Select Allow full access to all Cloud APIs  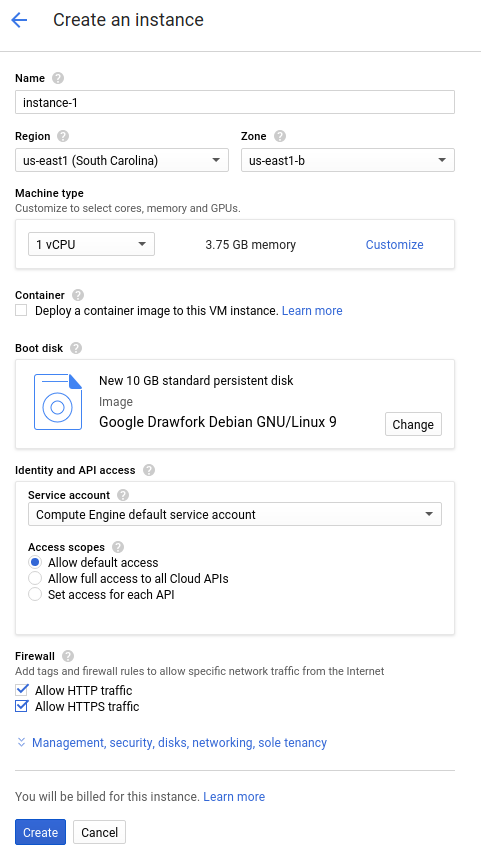[x=35, y=578]
